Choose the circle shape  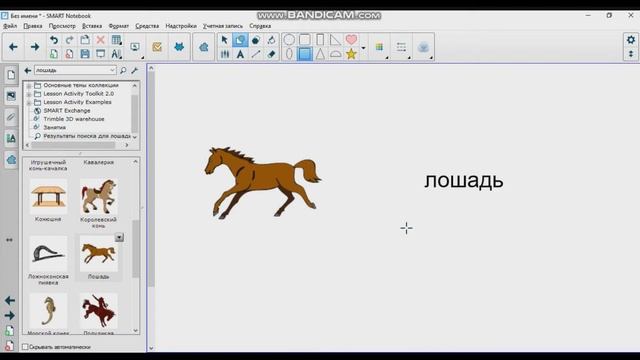pyautogui.click(x=289, y=40)
